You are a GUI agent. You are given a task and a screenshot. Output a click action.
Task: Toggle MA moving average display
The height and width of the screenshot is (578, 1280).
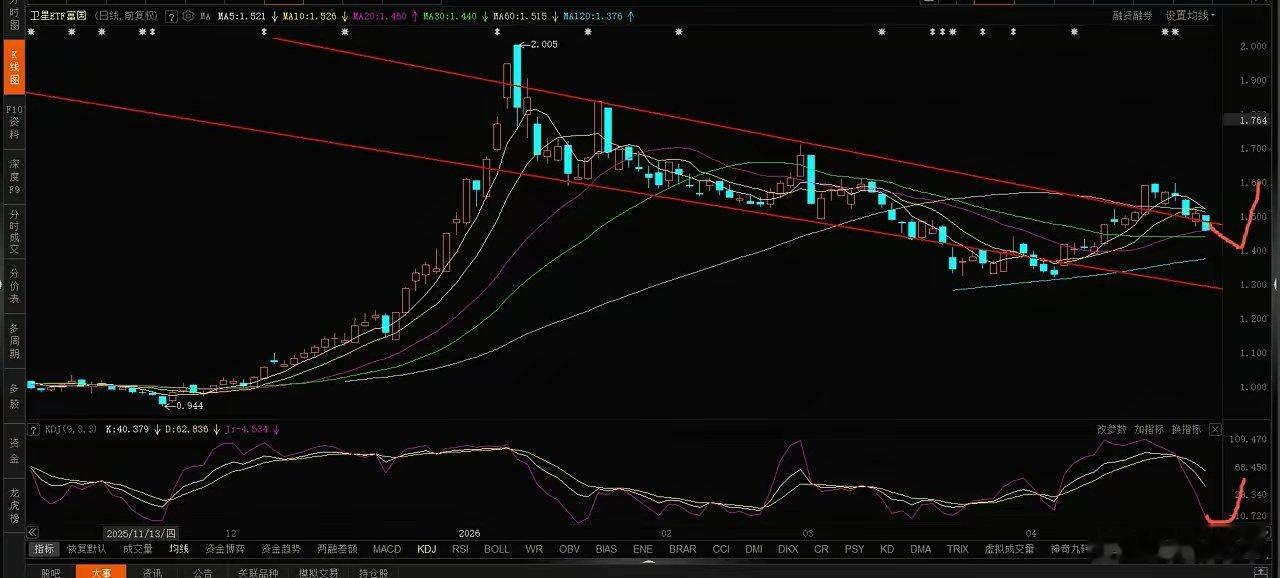click(x=205, y=16)
